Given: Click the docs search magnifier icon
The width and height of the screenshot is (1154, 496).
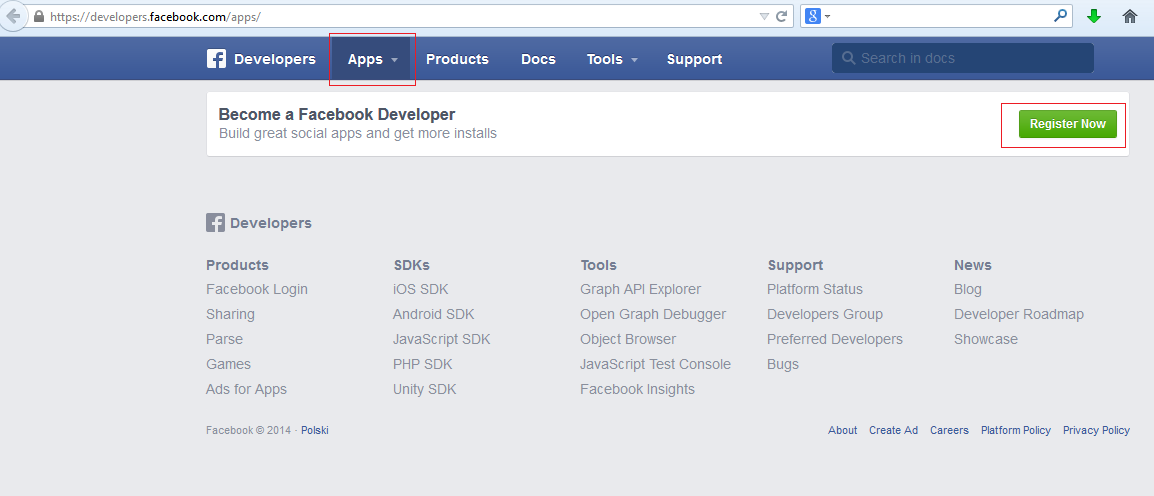Looking at the screenshot, I should 849,58.
